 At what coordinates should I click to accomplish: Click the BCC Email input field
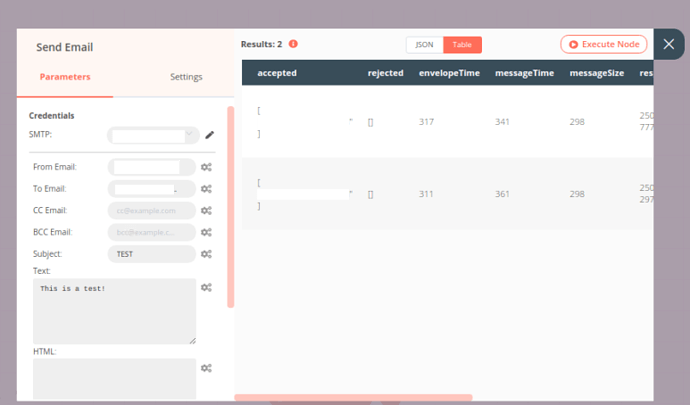point(151,232)
